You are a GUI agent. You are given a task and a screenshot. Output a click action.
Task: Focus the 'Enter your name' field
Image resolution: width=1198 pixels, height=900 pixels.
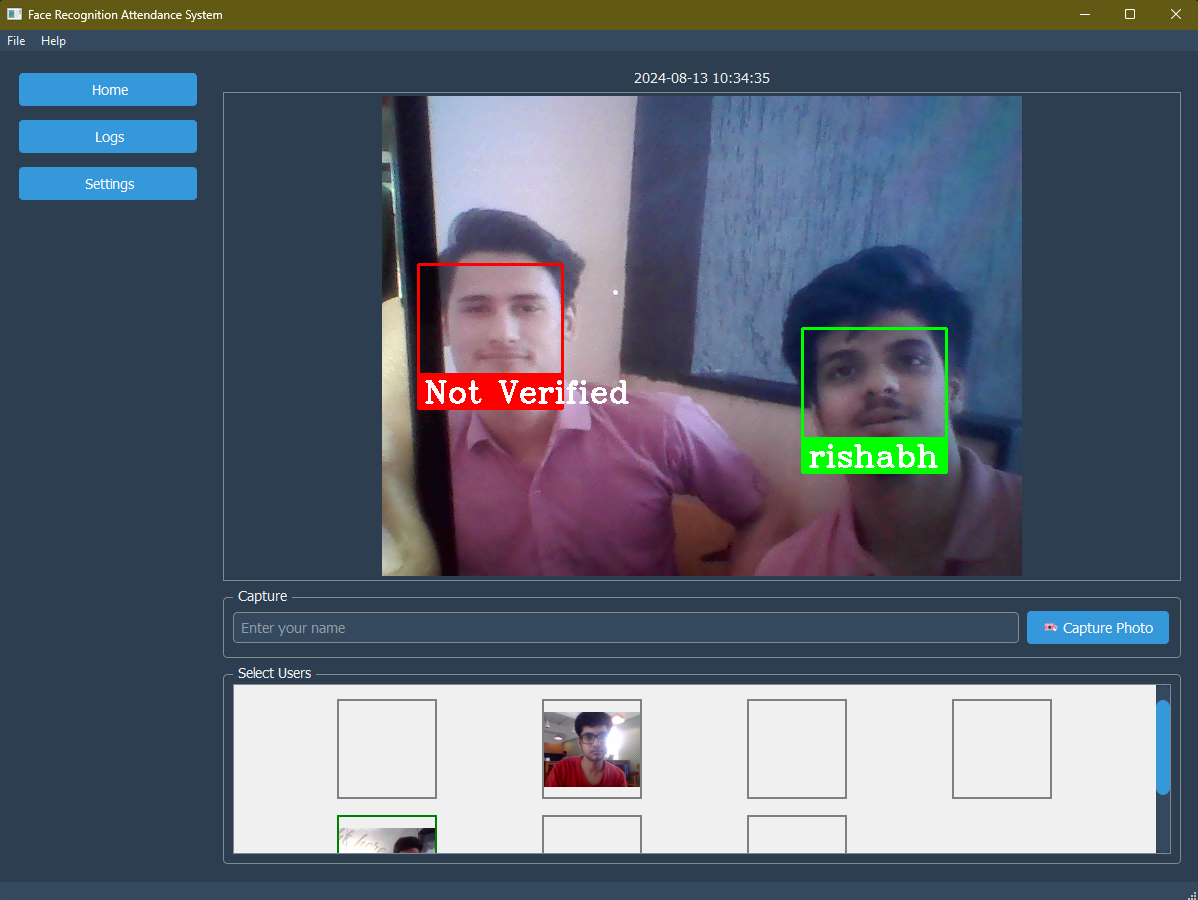point(625,628)
